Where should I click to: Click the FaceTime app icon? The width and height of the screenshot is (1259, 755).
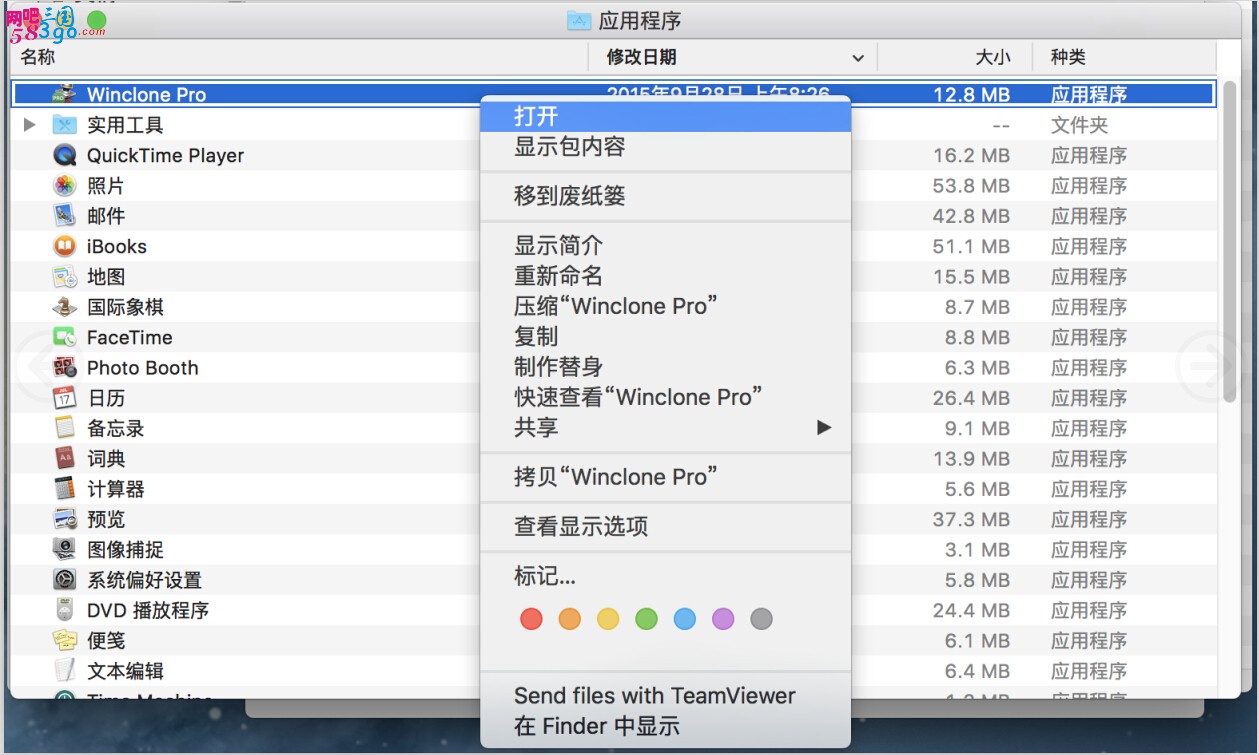click(65, 337)
